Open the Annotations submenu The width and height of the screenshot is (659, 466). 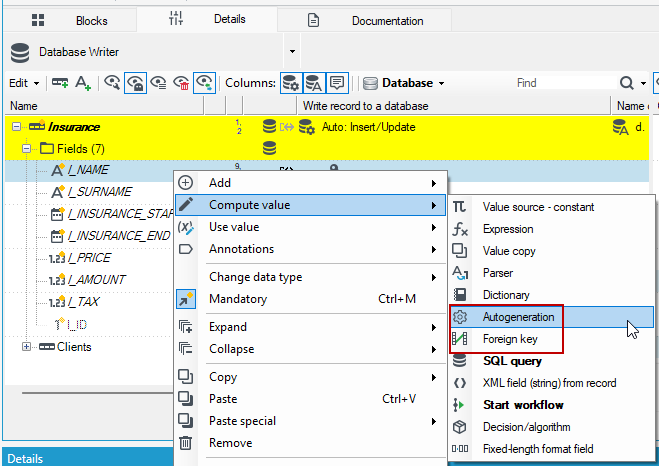point(310,249)
